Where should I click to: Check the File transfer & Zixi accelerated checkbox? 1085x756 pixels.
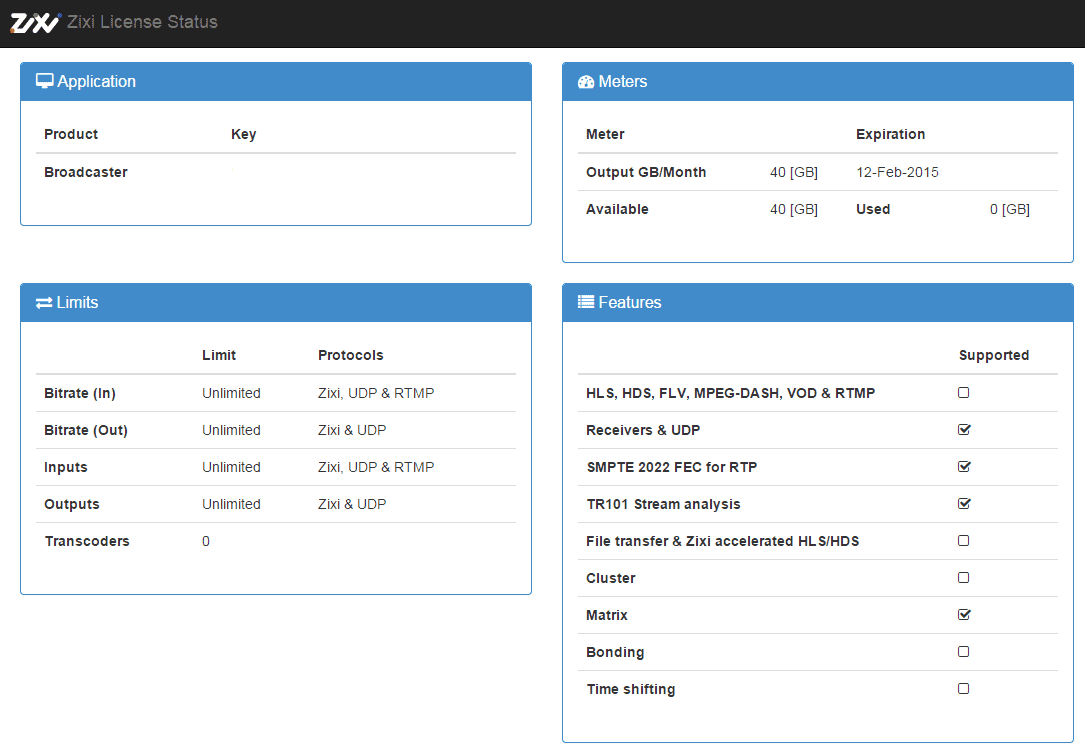point(963,541)
